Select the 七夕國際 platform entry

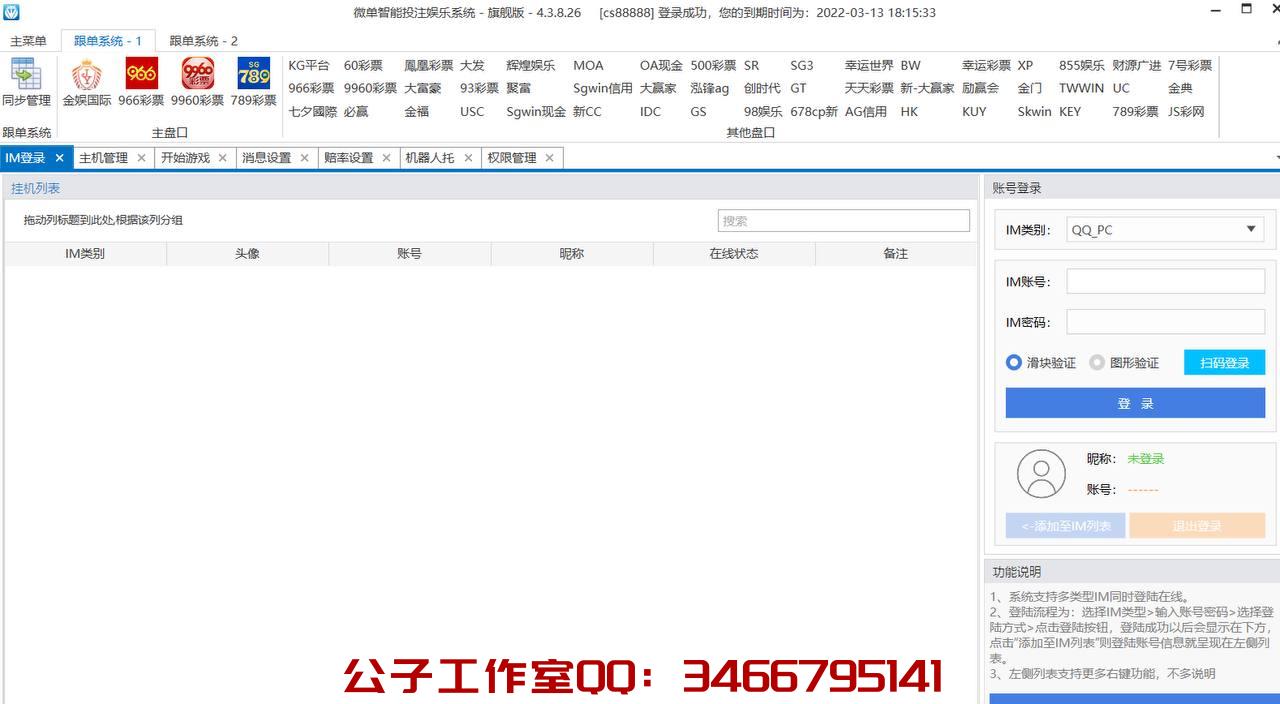[x=313, y=112]
